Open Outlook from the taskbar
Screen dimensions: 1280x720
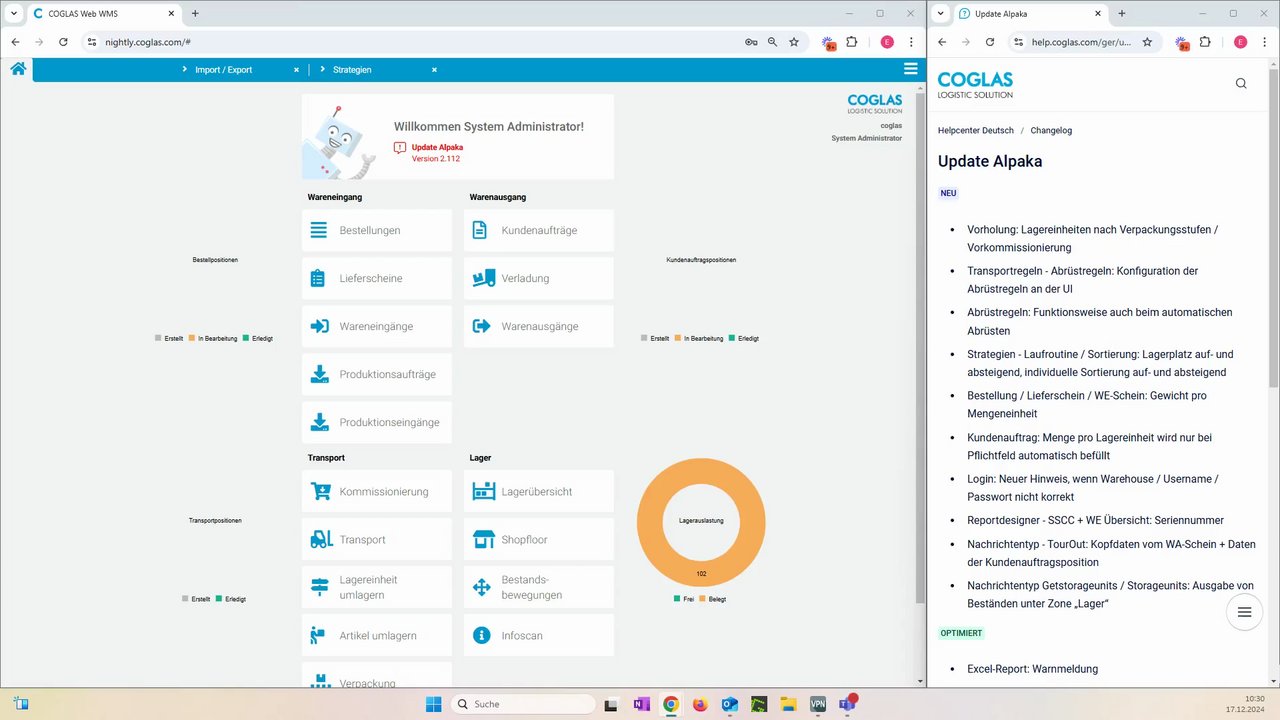[x=730, y=704]
